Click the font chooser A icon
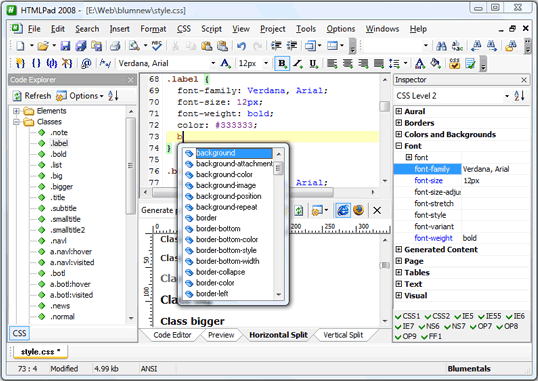Image resolution: width=538 pixels, height=381 pixels. point(225,64)
